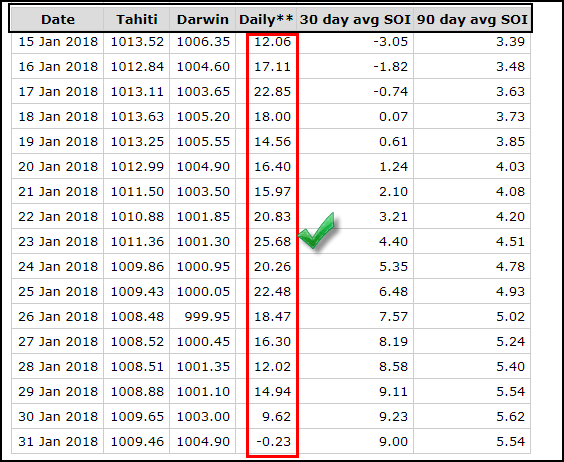Select the 31 Jan 2018 date cell
This screenshot has width=564, height=462.
coord(58,441)
